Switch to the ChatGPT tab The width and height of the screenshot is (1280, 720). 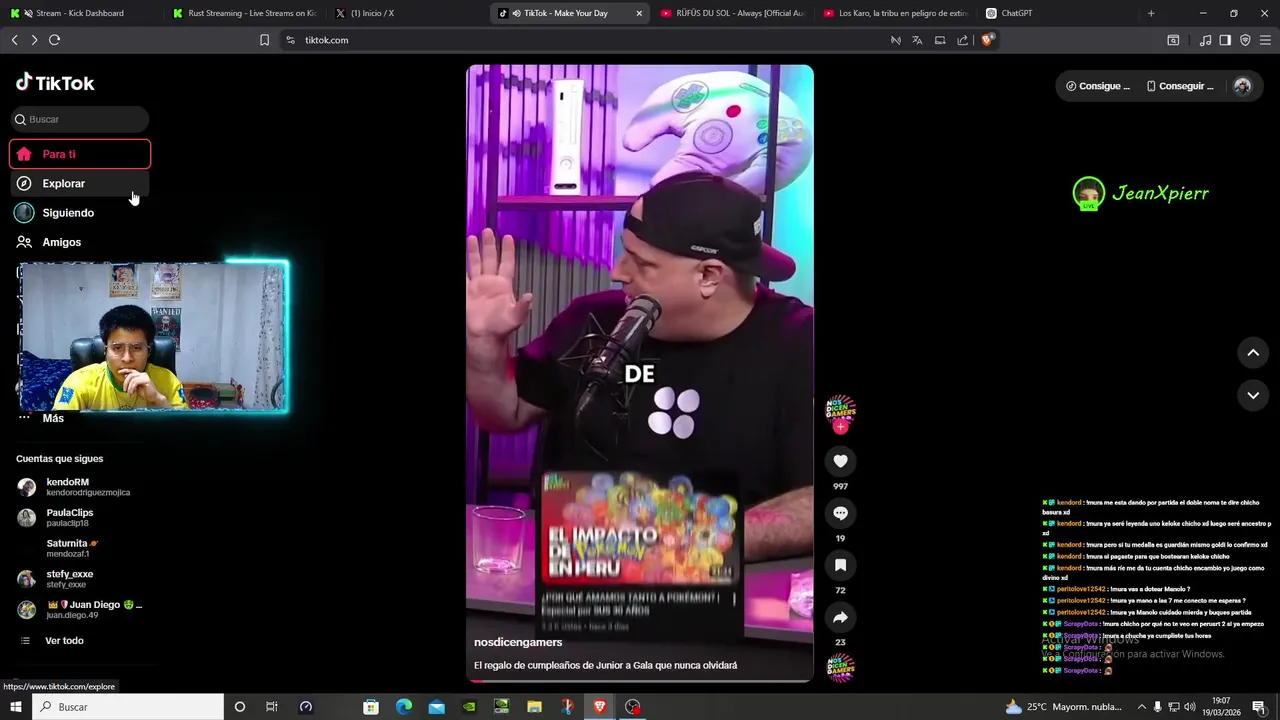[x=1055, y=13]
